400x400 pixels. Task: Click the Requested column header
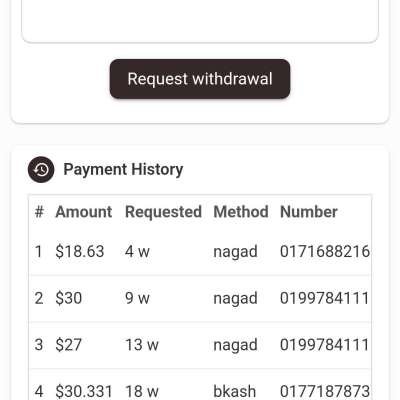point(163,212)
